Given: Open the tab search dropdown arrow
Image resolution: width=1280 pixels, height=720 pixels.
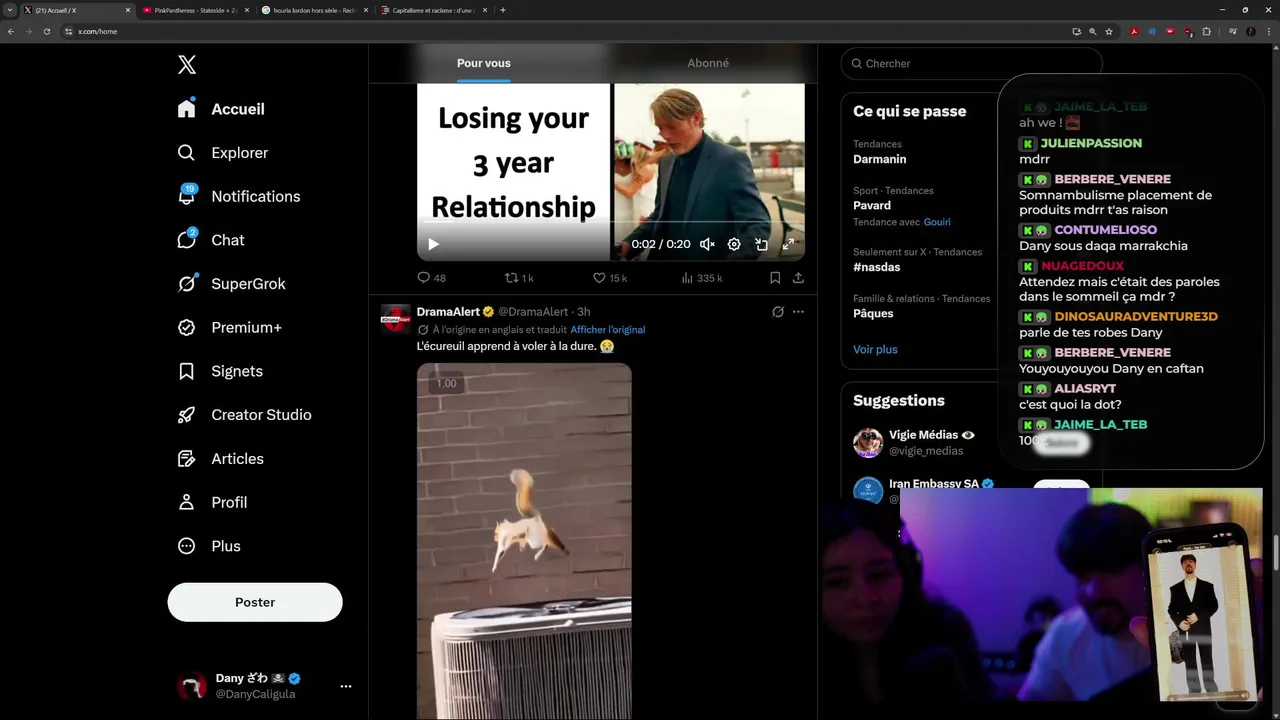Looking at the screenshot, I should (x=10, y=10).
